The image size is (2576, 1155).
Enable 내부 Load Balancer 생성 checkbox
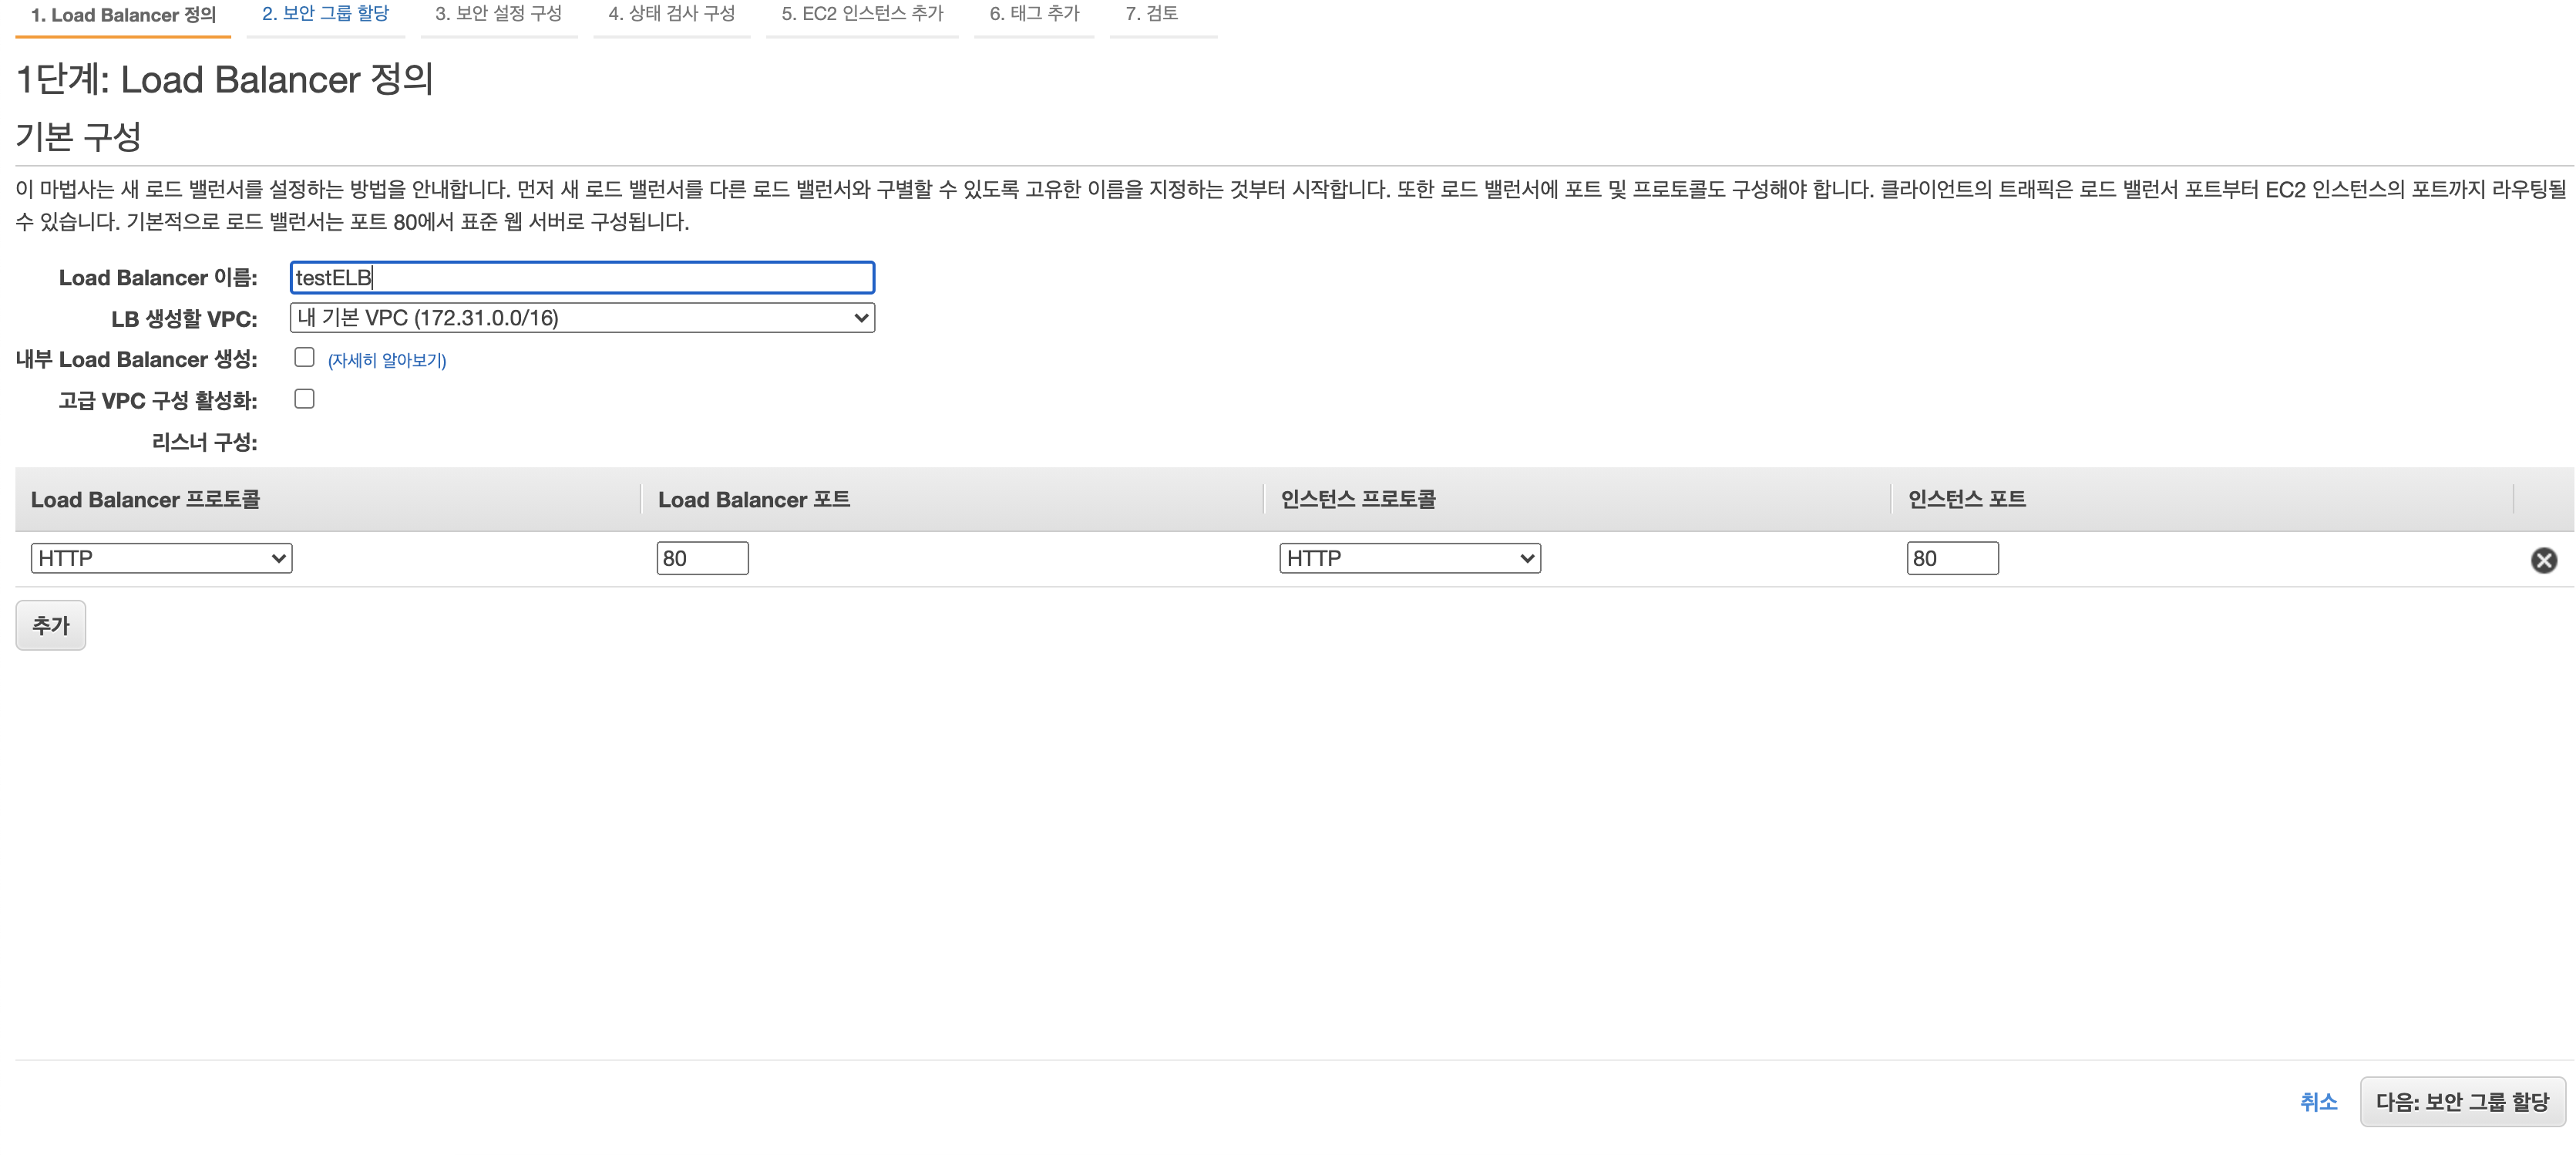pos(304,358)
